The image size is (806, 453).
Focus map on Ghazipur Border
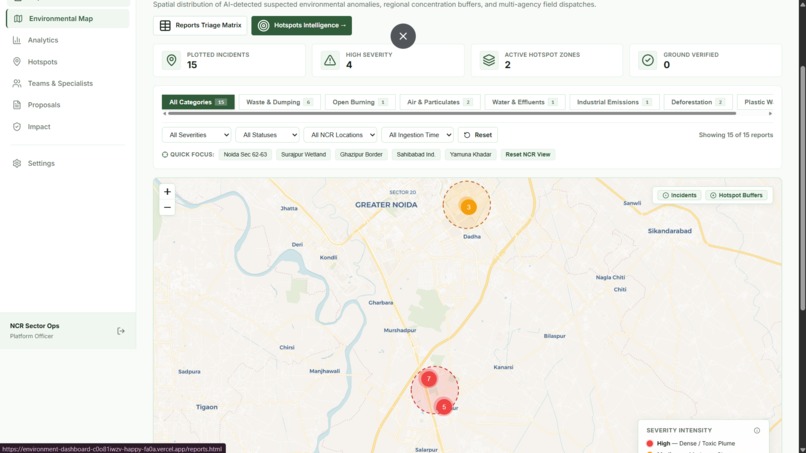pos(361,154)
